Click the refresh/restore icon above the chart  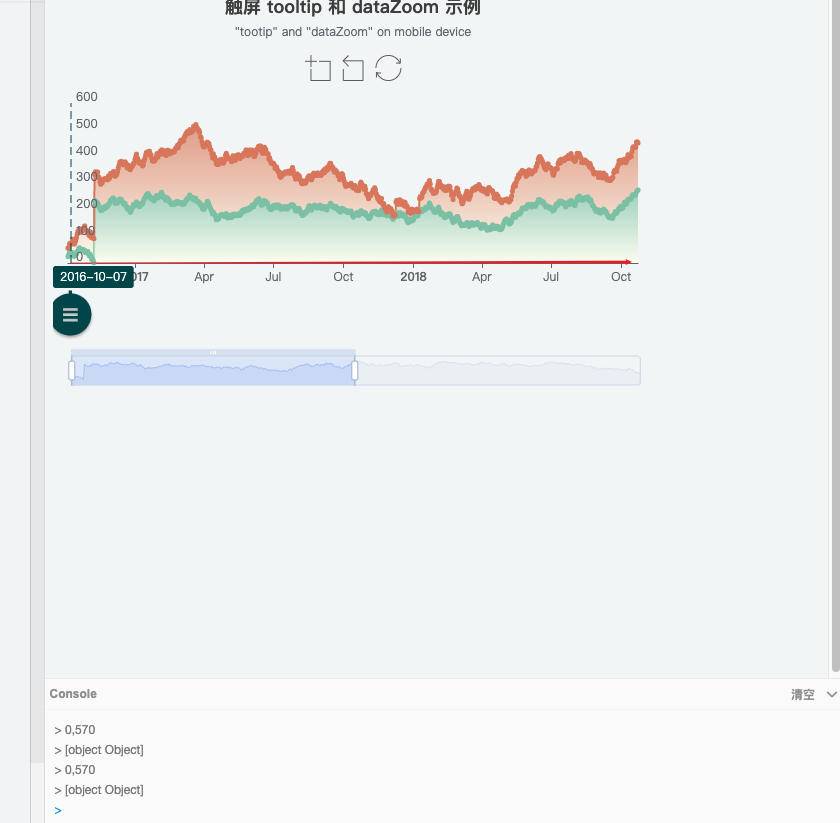(388, 68)
